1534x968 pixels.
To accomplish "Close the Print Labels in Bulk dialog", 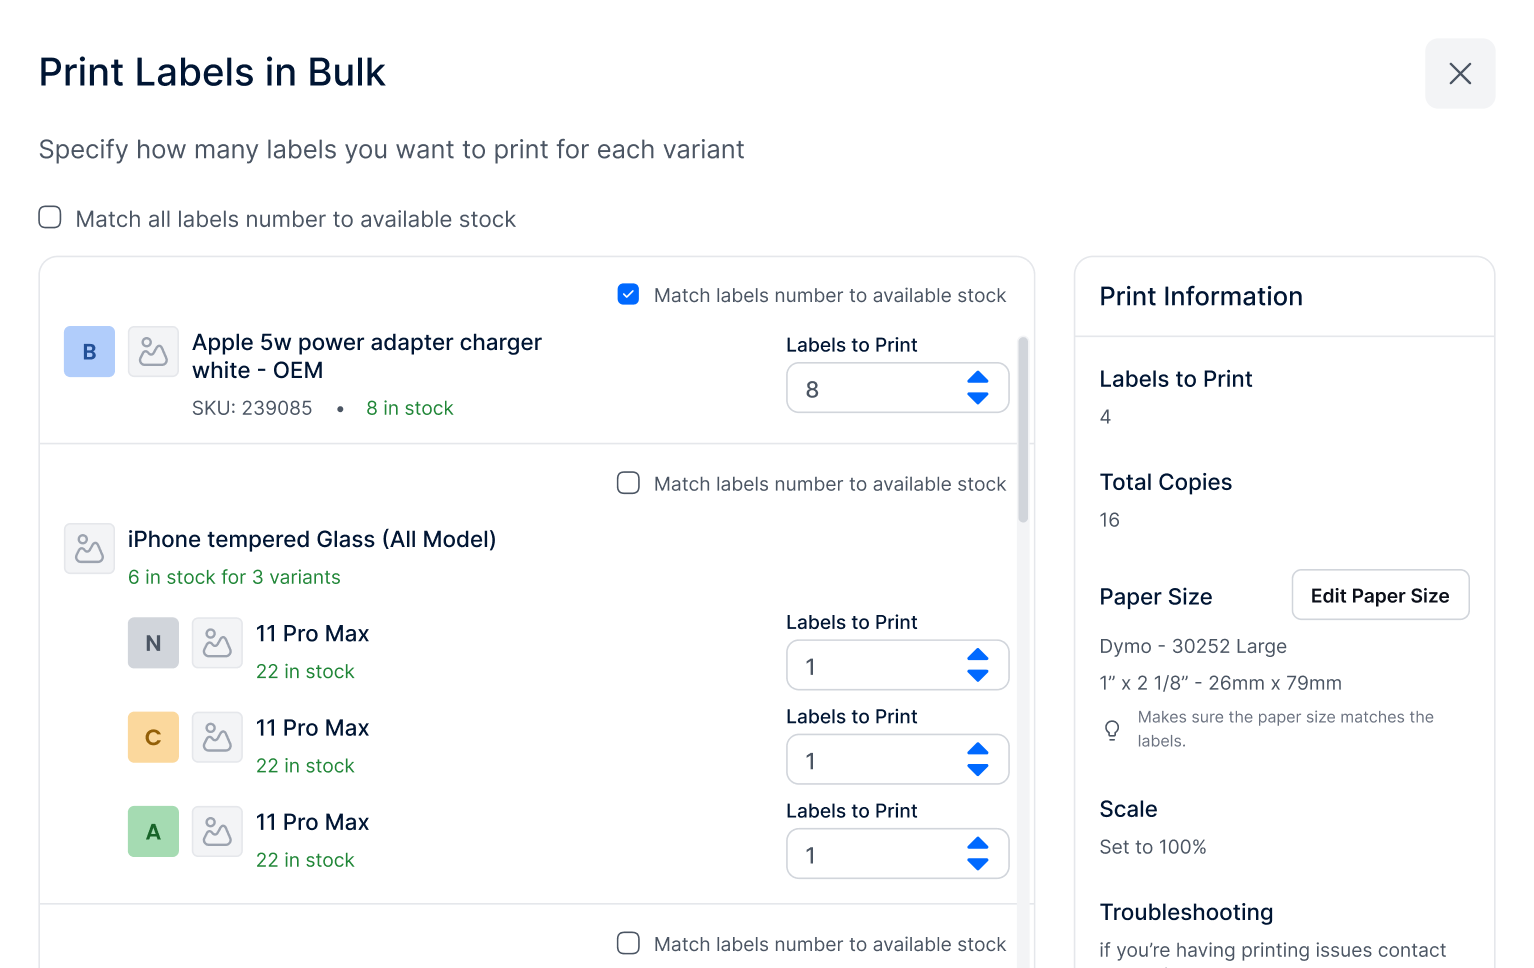I will [x=1460, y=73].
